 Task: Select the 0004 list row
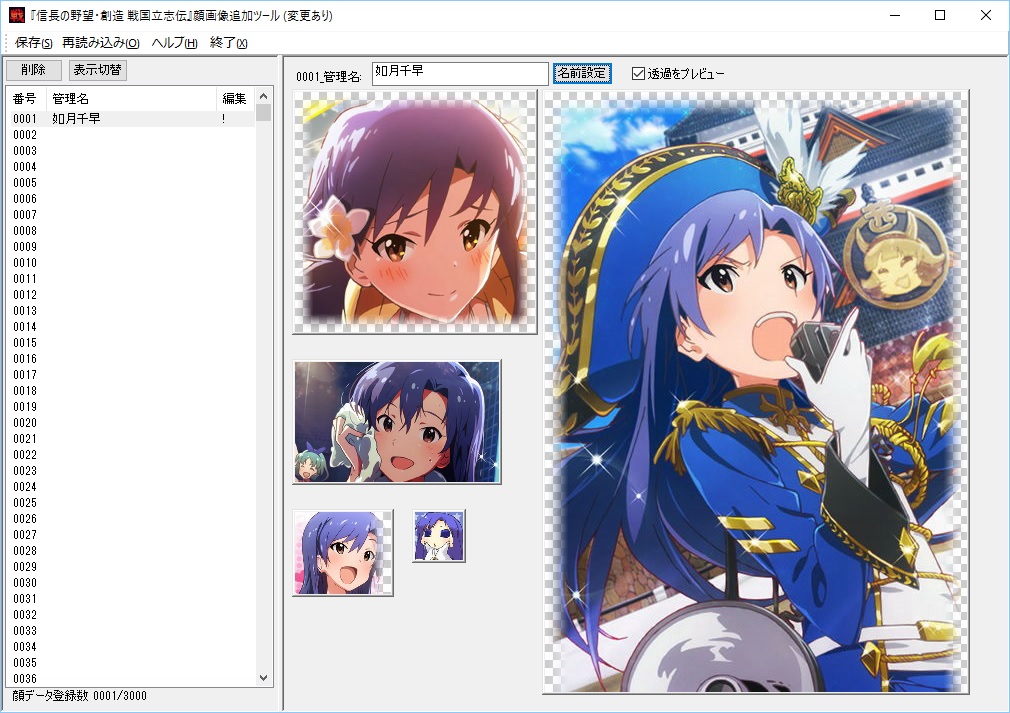[131, 167]
